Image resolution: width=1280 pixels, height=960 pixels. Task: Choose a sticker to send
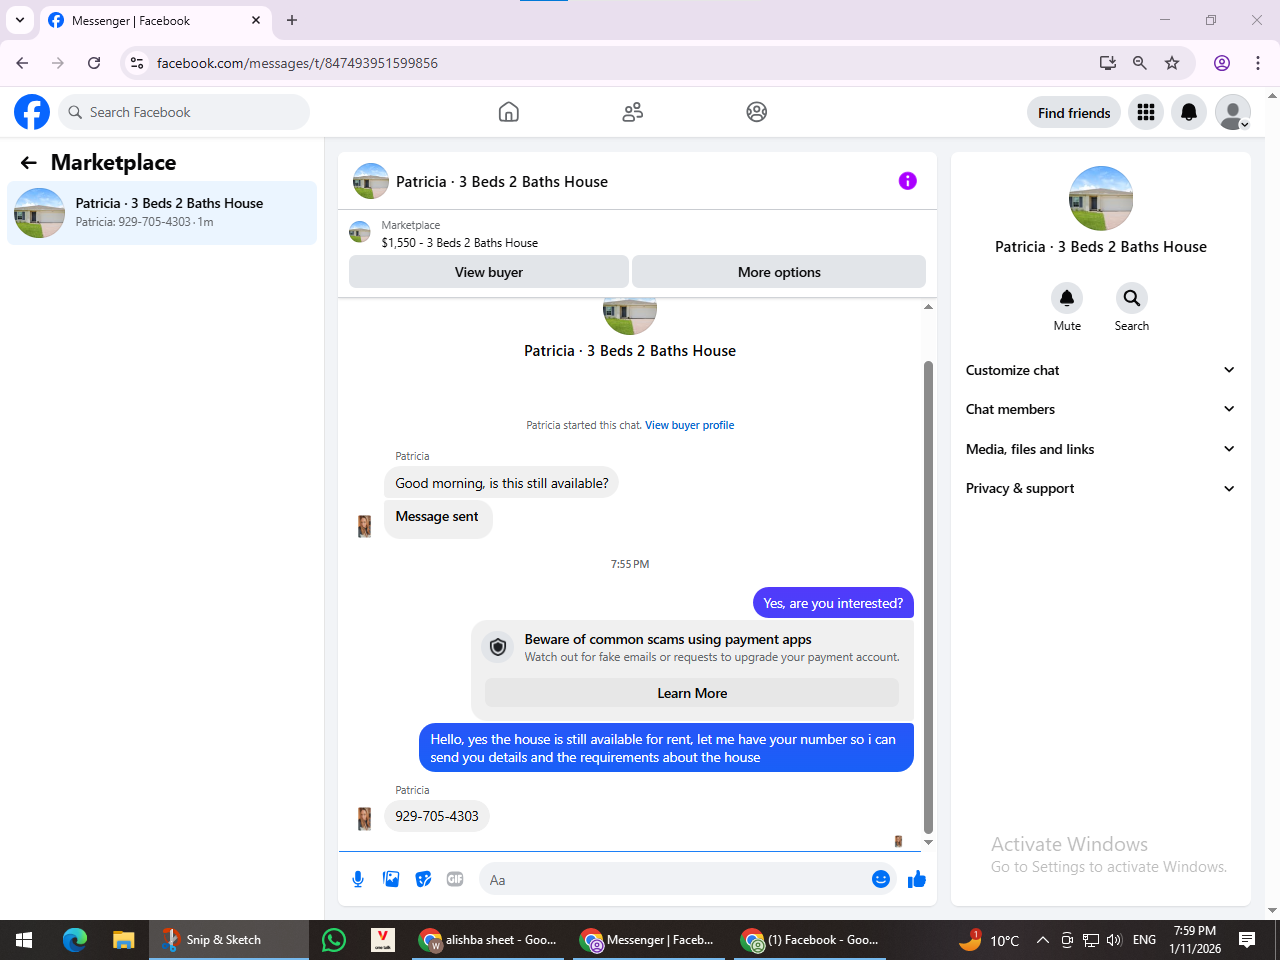pos(424,879)
